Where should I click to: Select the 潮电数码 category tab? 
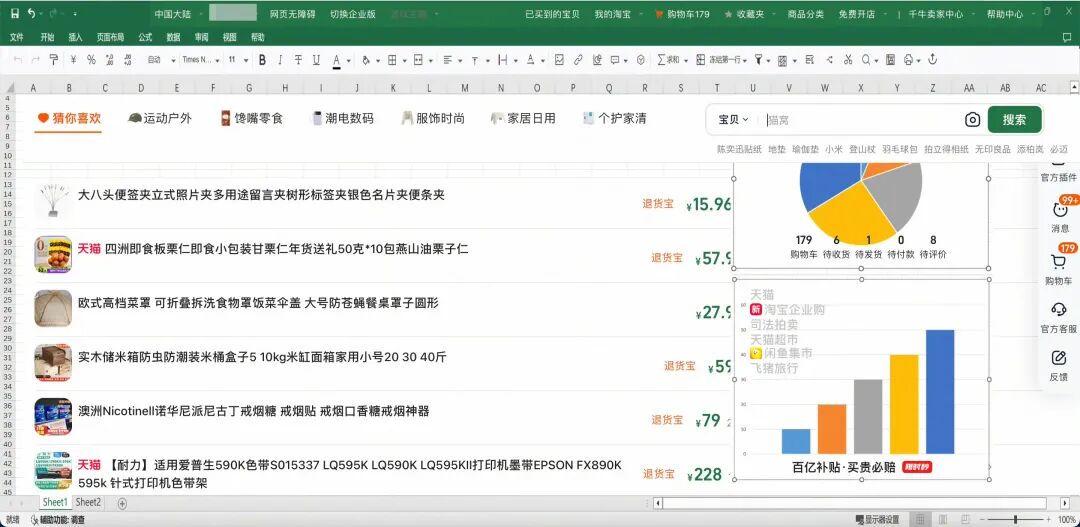[342, 118]
